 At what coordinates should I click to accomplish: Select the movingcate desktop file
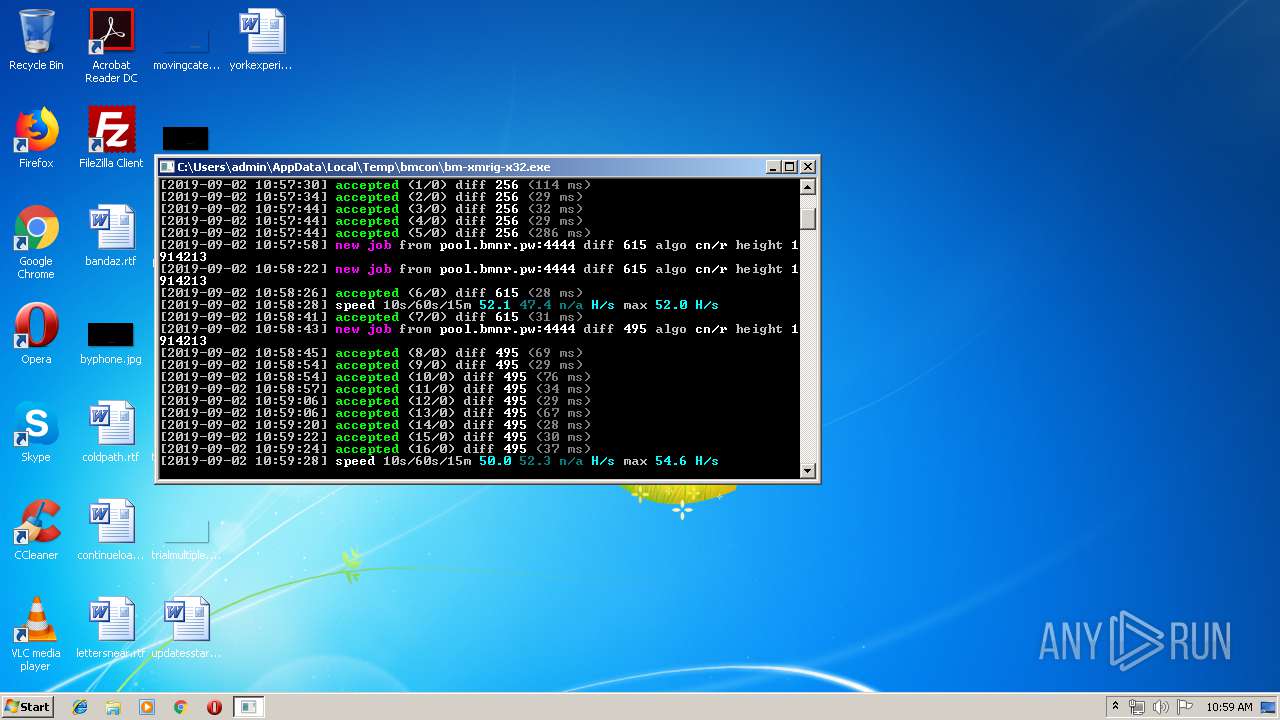point(186,46)
